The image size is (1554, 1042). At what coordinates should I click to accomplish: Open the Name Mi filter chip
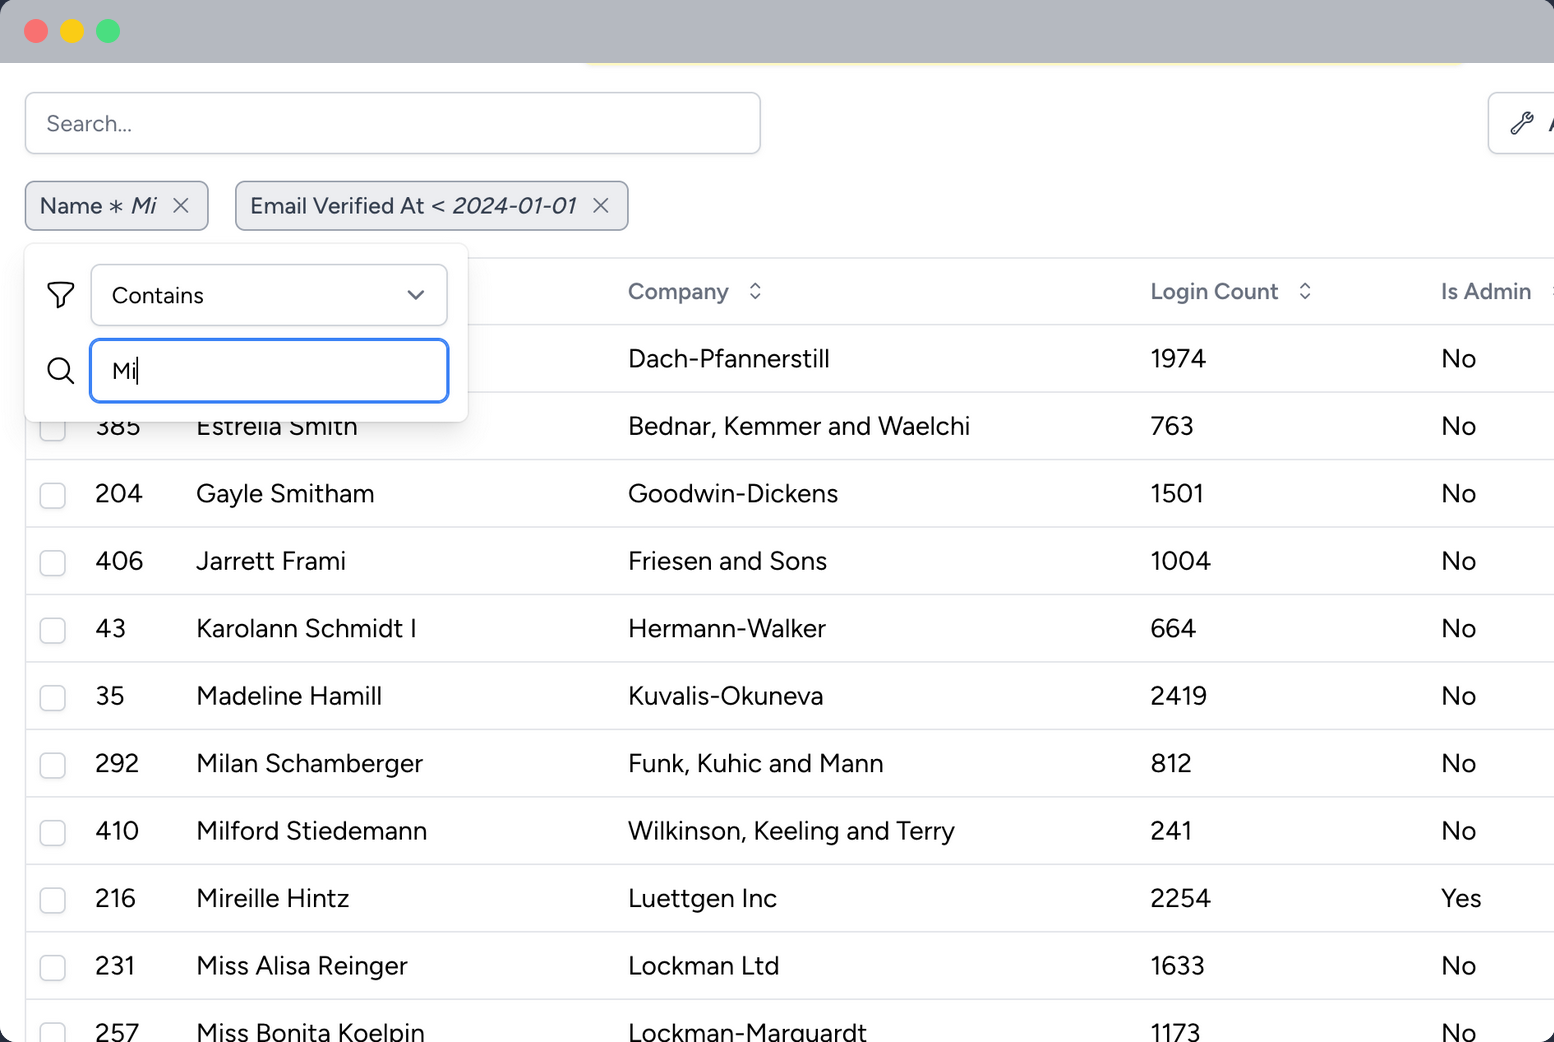coord(98,205)
